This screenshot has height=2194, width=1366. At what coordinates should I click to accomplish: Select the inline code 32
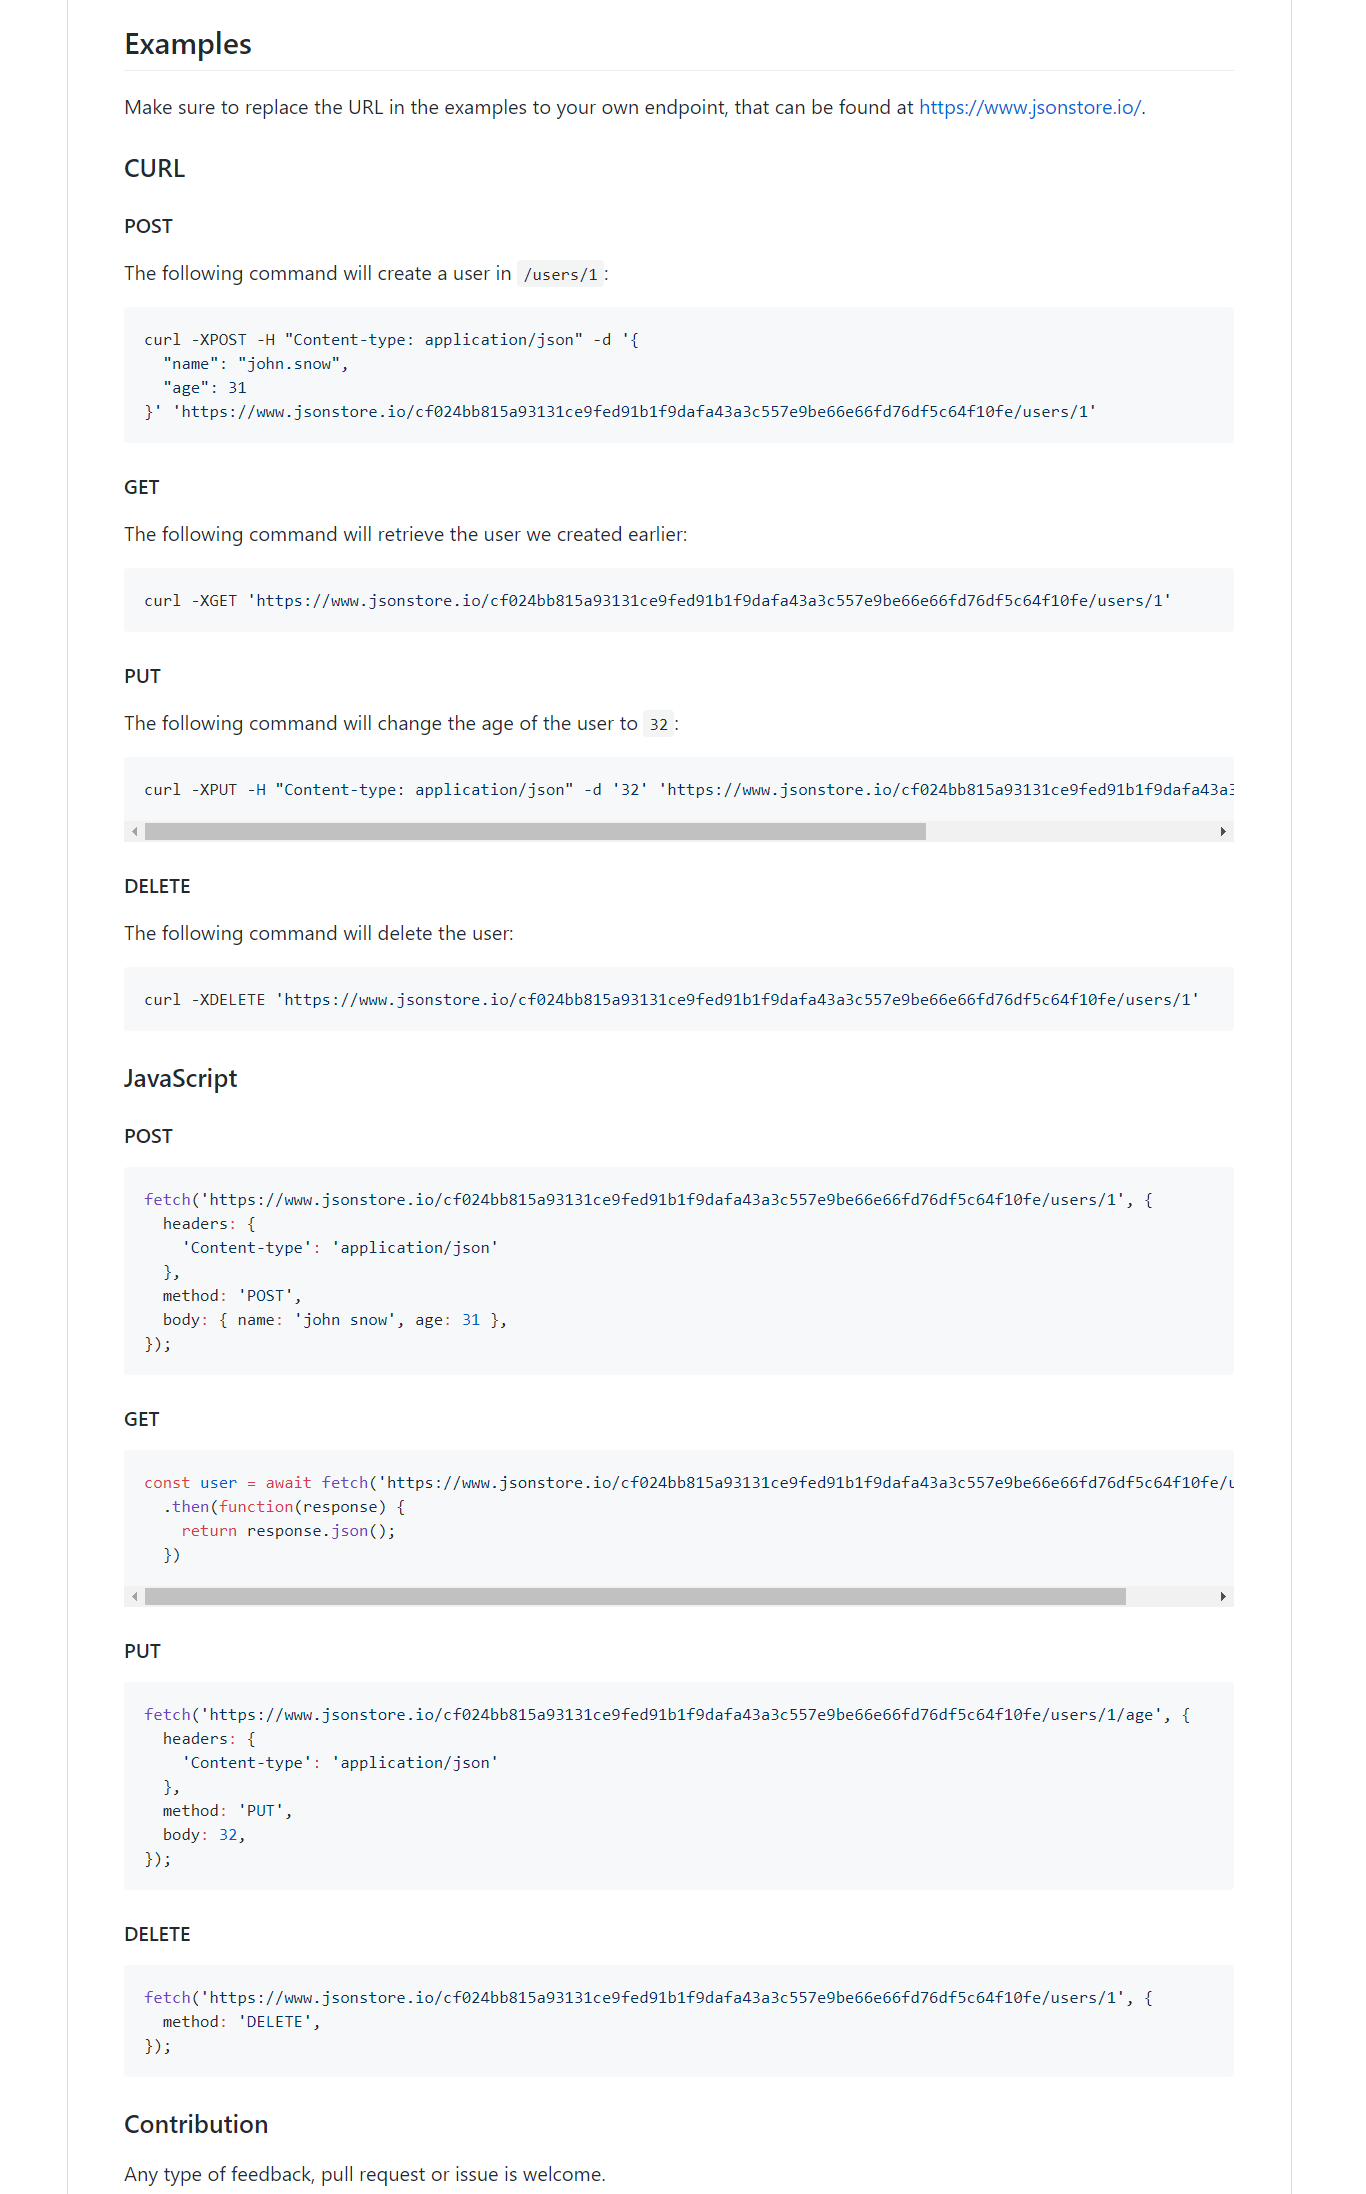(658, 723)
